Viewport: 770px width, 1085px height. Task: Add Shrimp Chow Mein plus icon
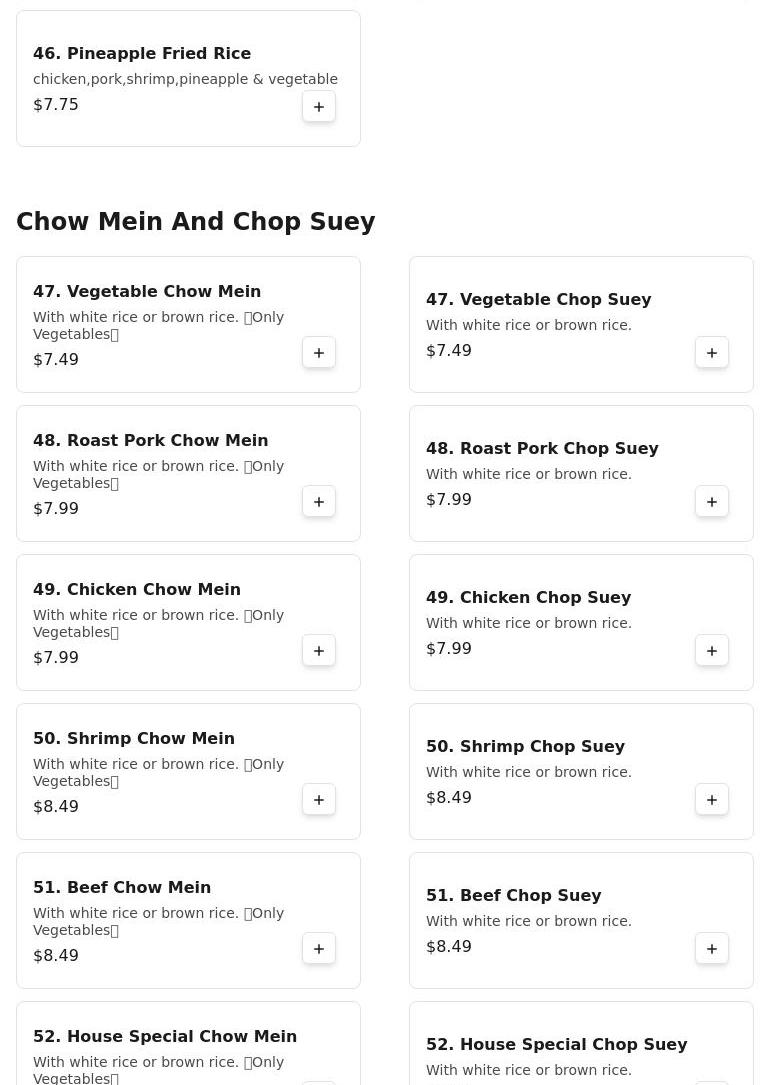point(319,800)
